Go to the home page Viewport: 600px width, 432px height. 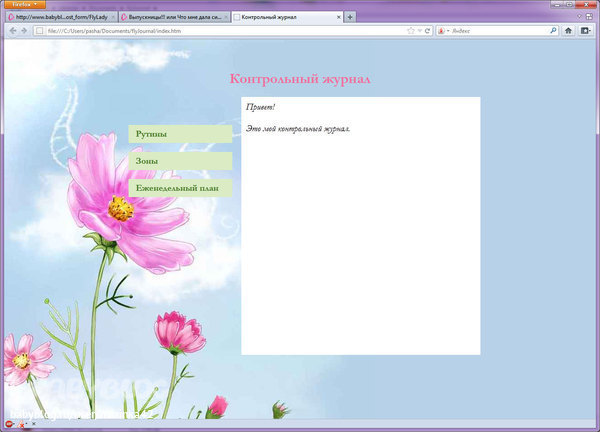(568, 31)
